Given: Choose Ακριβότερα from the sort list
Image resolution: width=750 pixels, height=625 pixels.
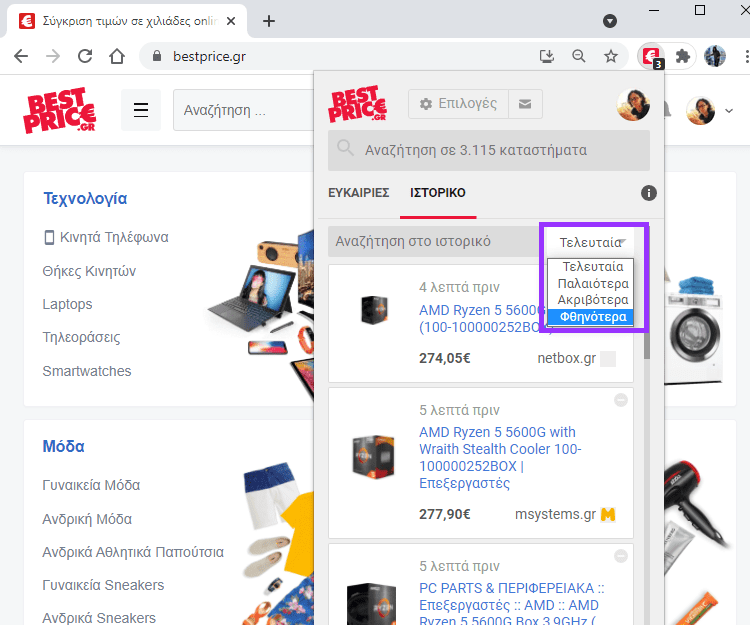Looking at the screenshot, I should 593,300.
